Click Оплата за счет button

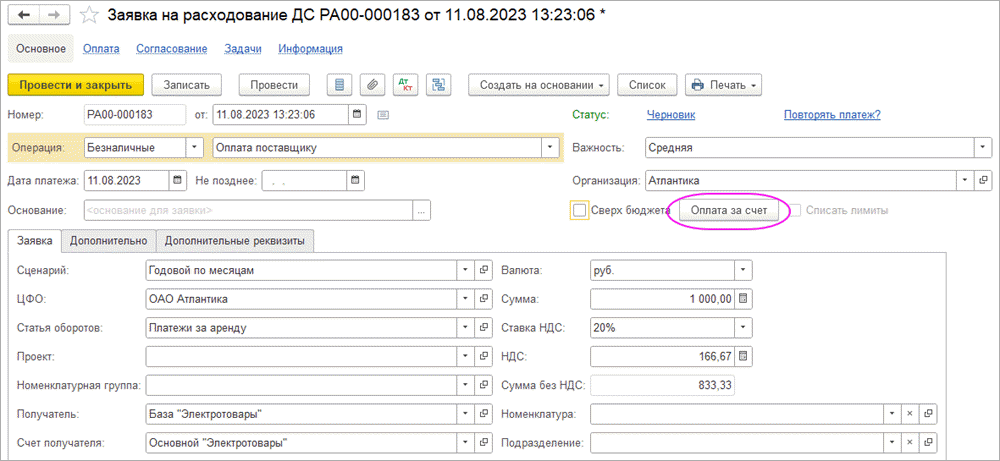coord(728,211)
